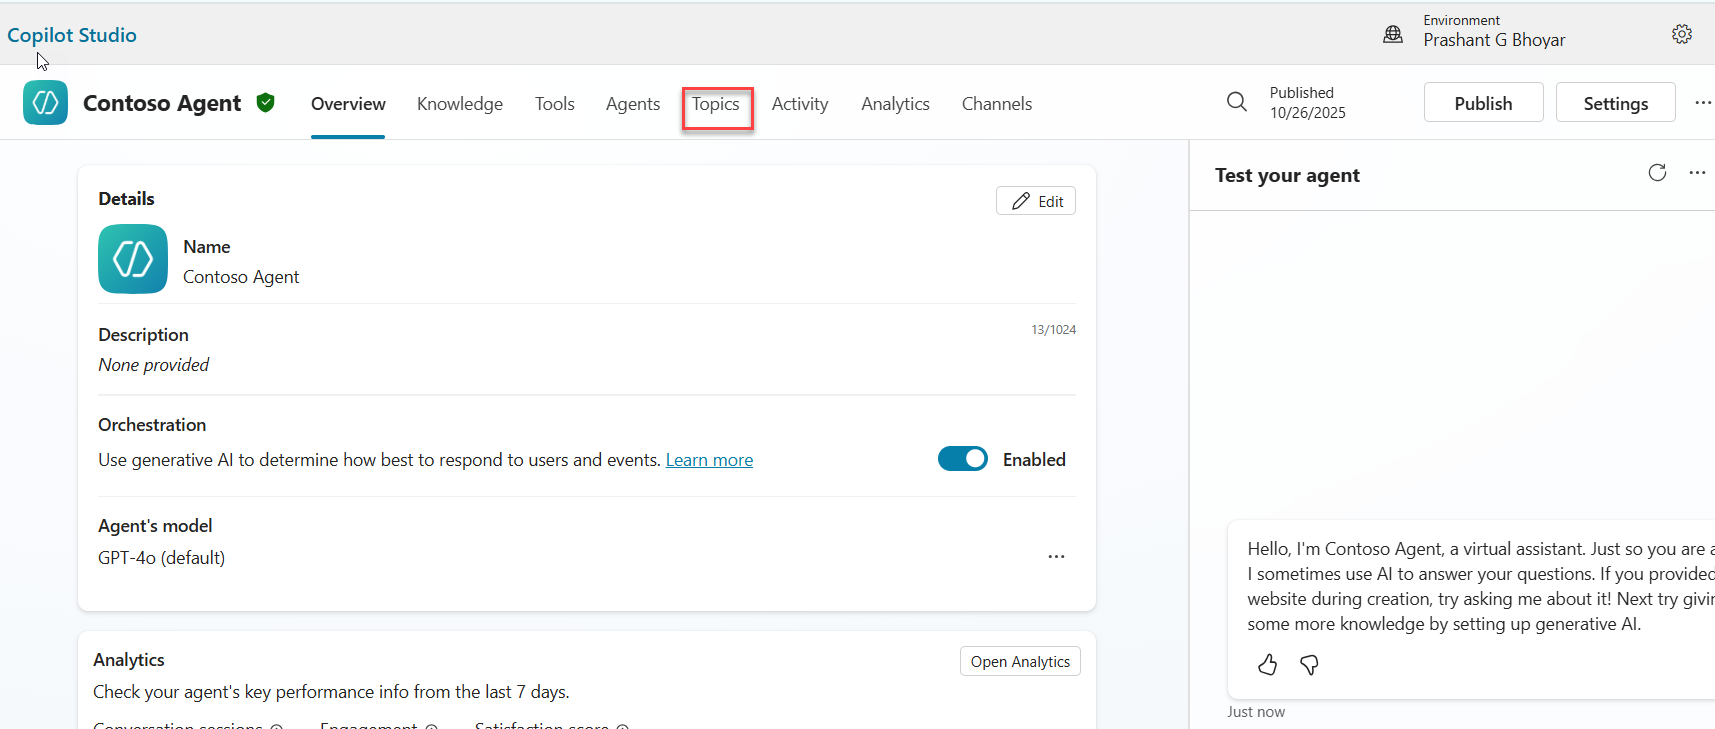Open the search magnifier icon
The image size is (1715, 729).
[x=1237, y=102]
